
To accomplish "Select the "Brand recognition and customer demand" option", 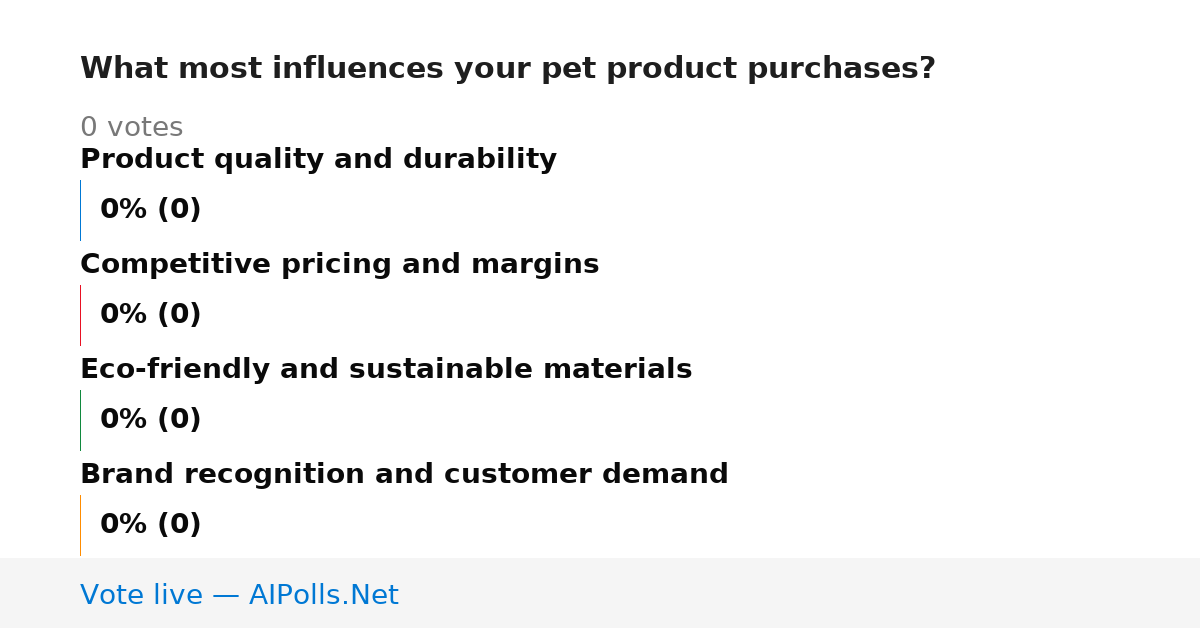I will 404,475.
